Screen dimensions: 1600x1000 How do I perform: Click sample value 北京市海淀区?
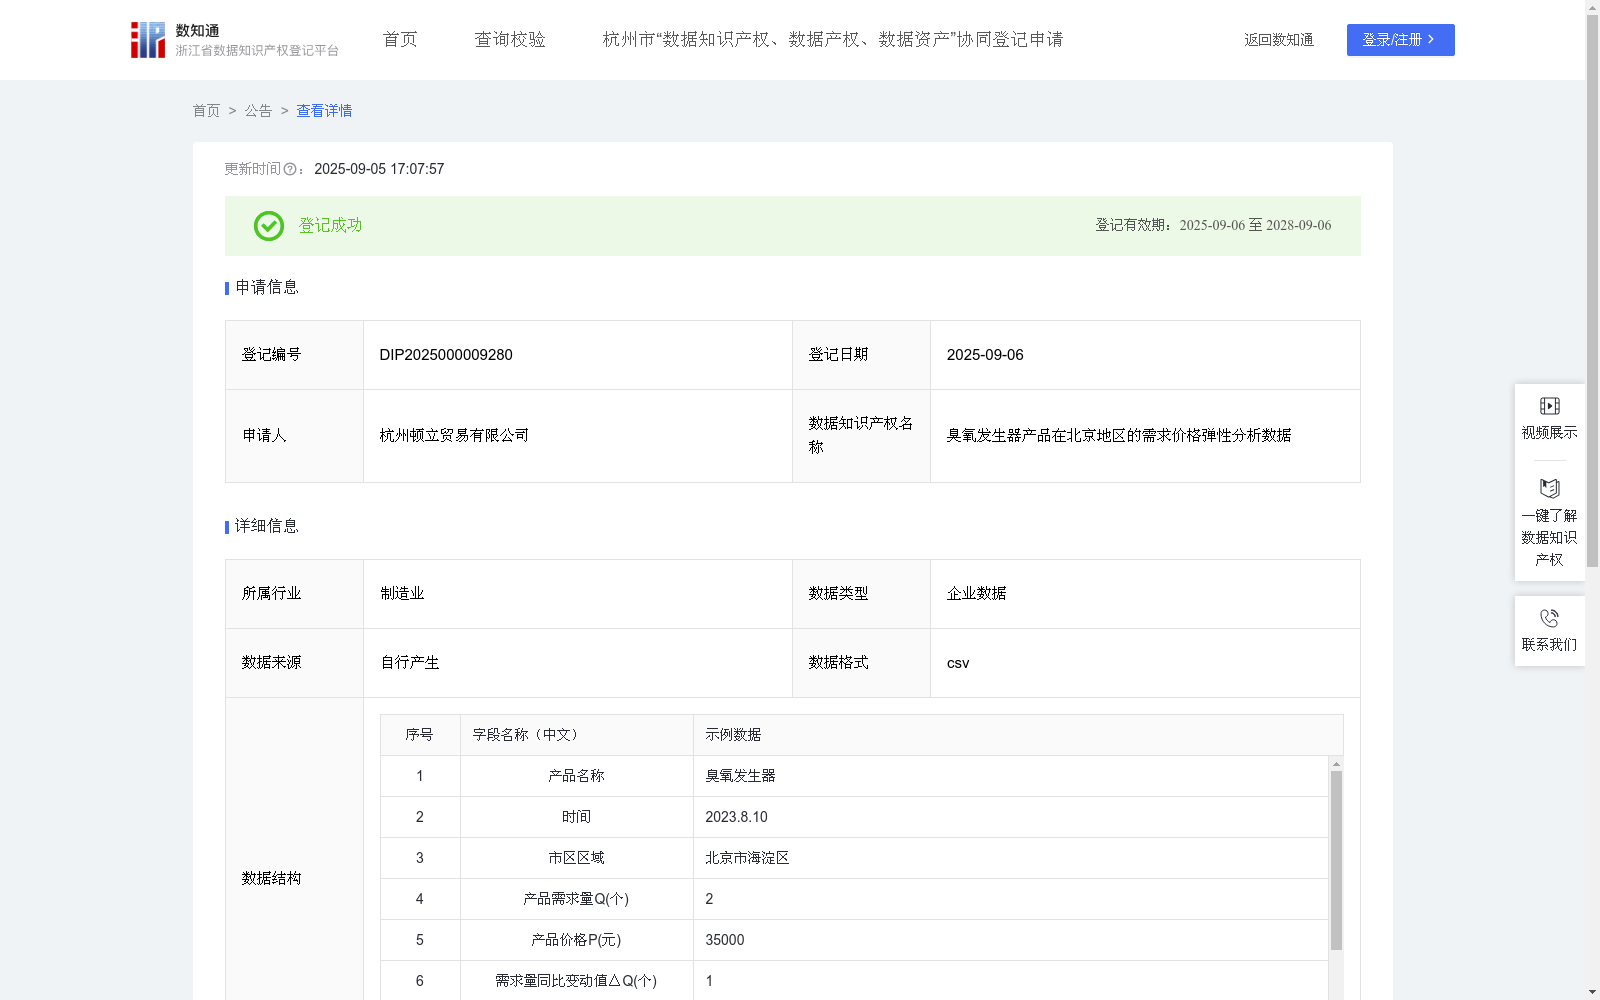pyautogui.click(x=747, y=858)
